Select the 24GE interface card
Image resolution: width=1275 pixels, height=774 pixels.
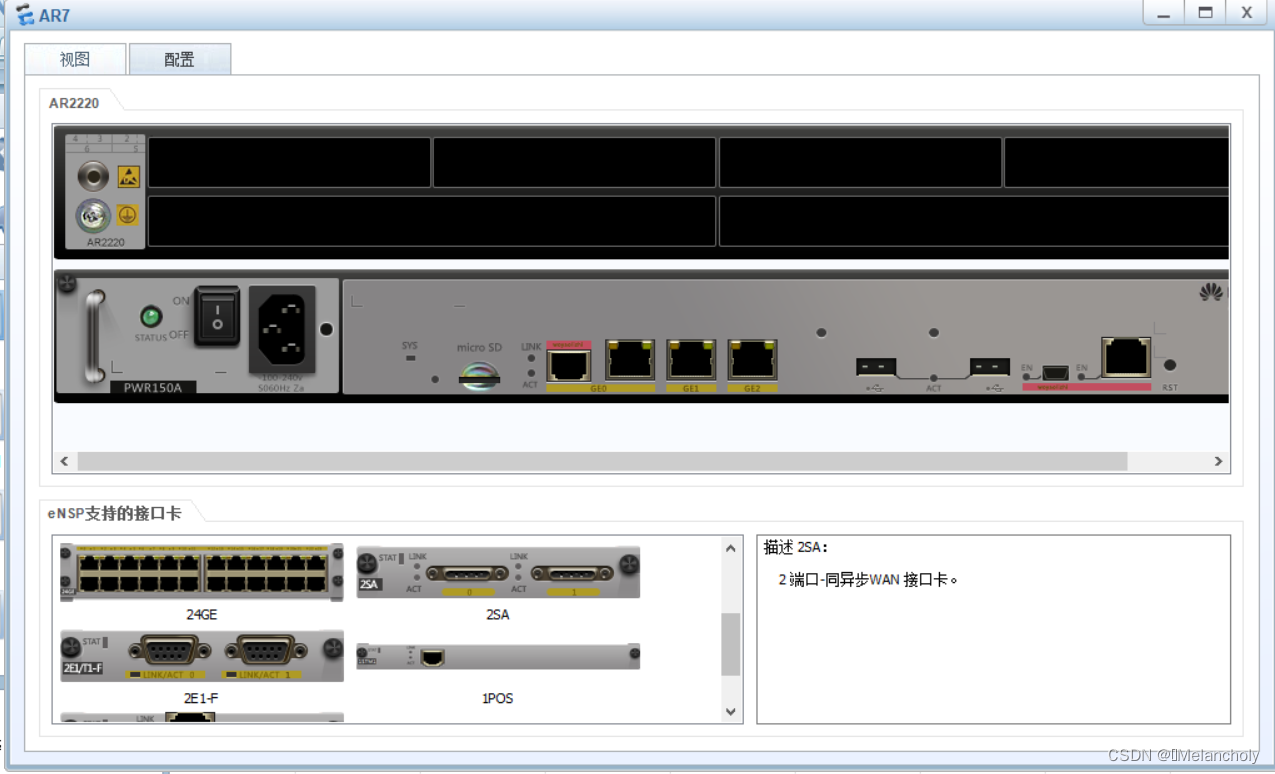click(x=200, y=571)
